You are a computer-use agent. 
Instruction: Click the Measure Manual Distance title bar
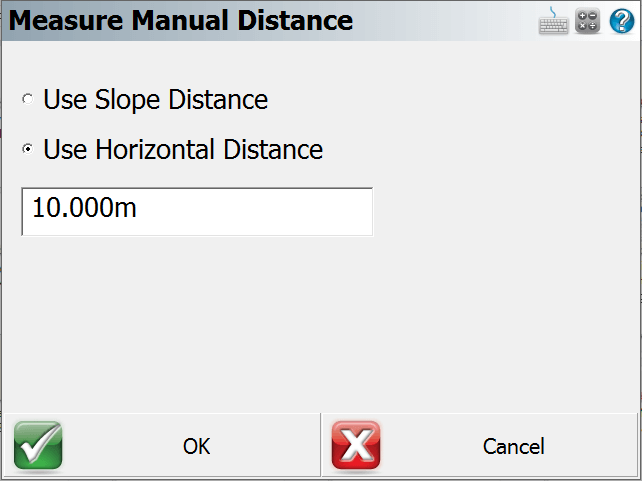click(321, 20)
